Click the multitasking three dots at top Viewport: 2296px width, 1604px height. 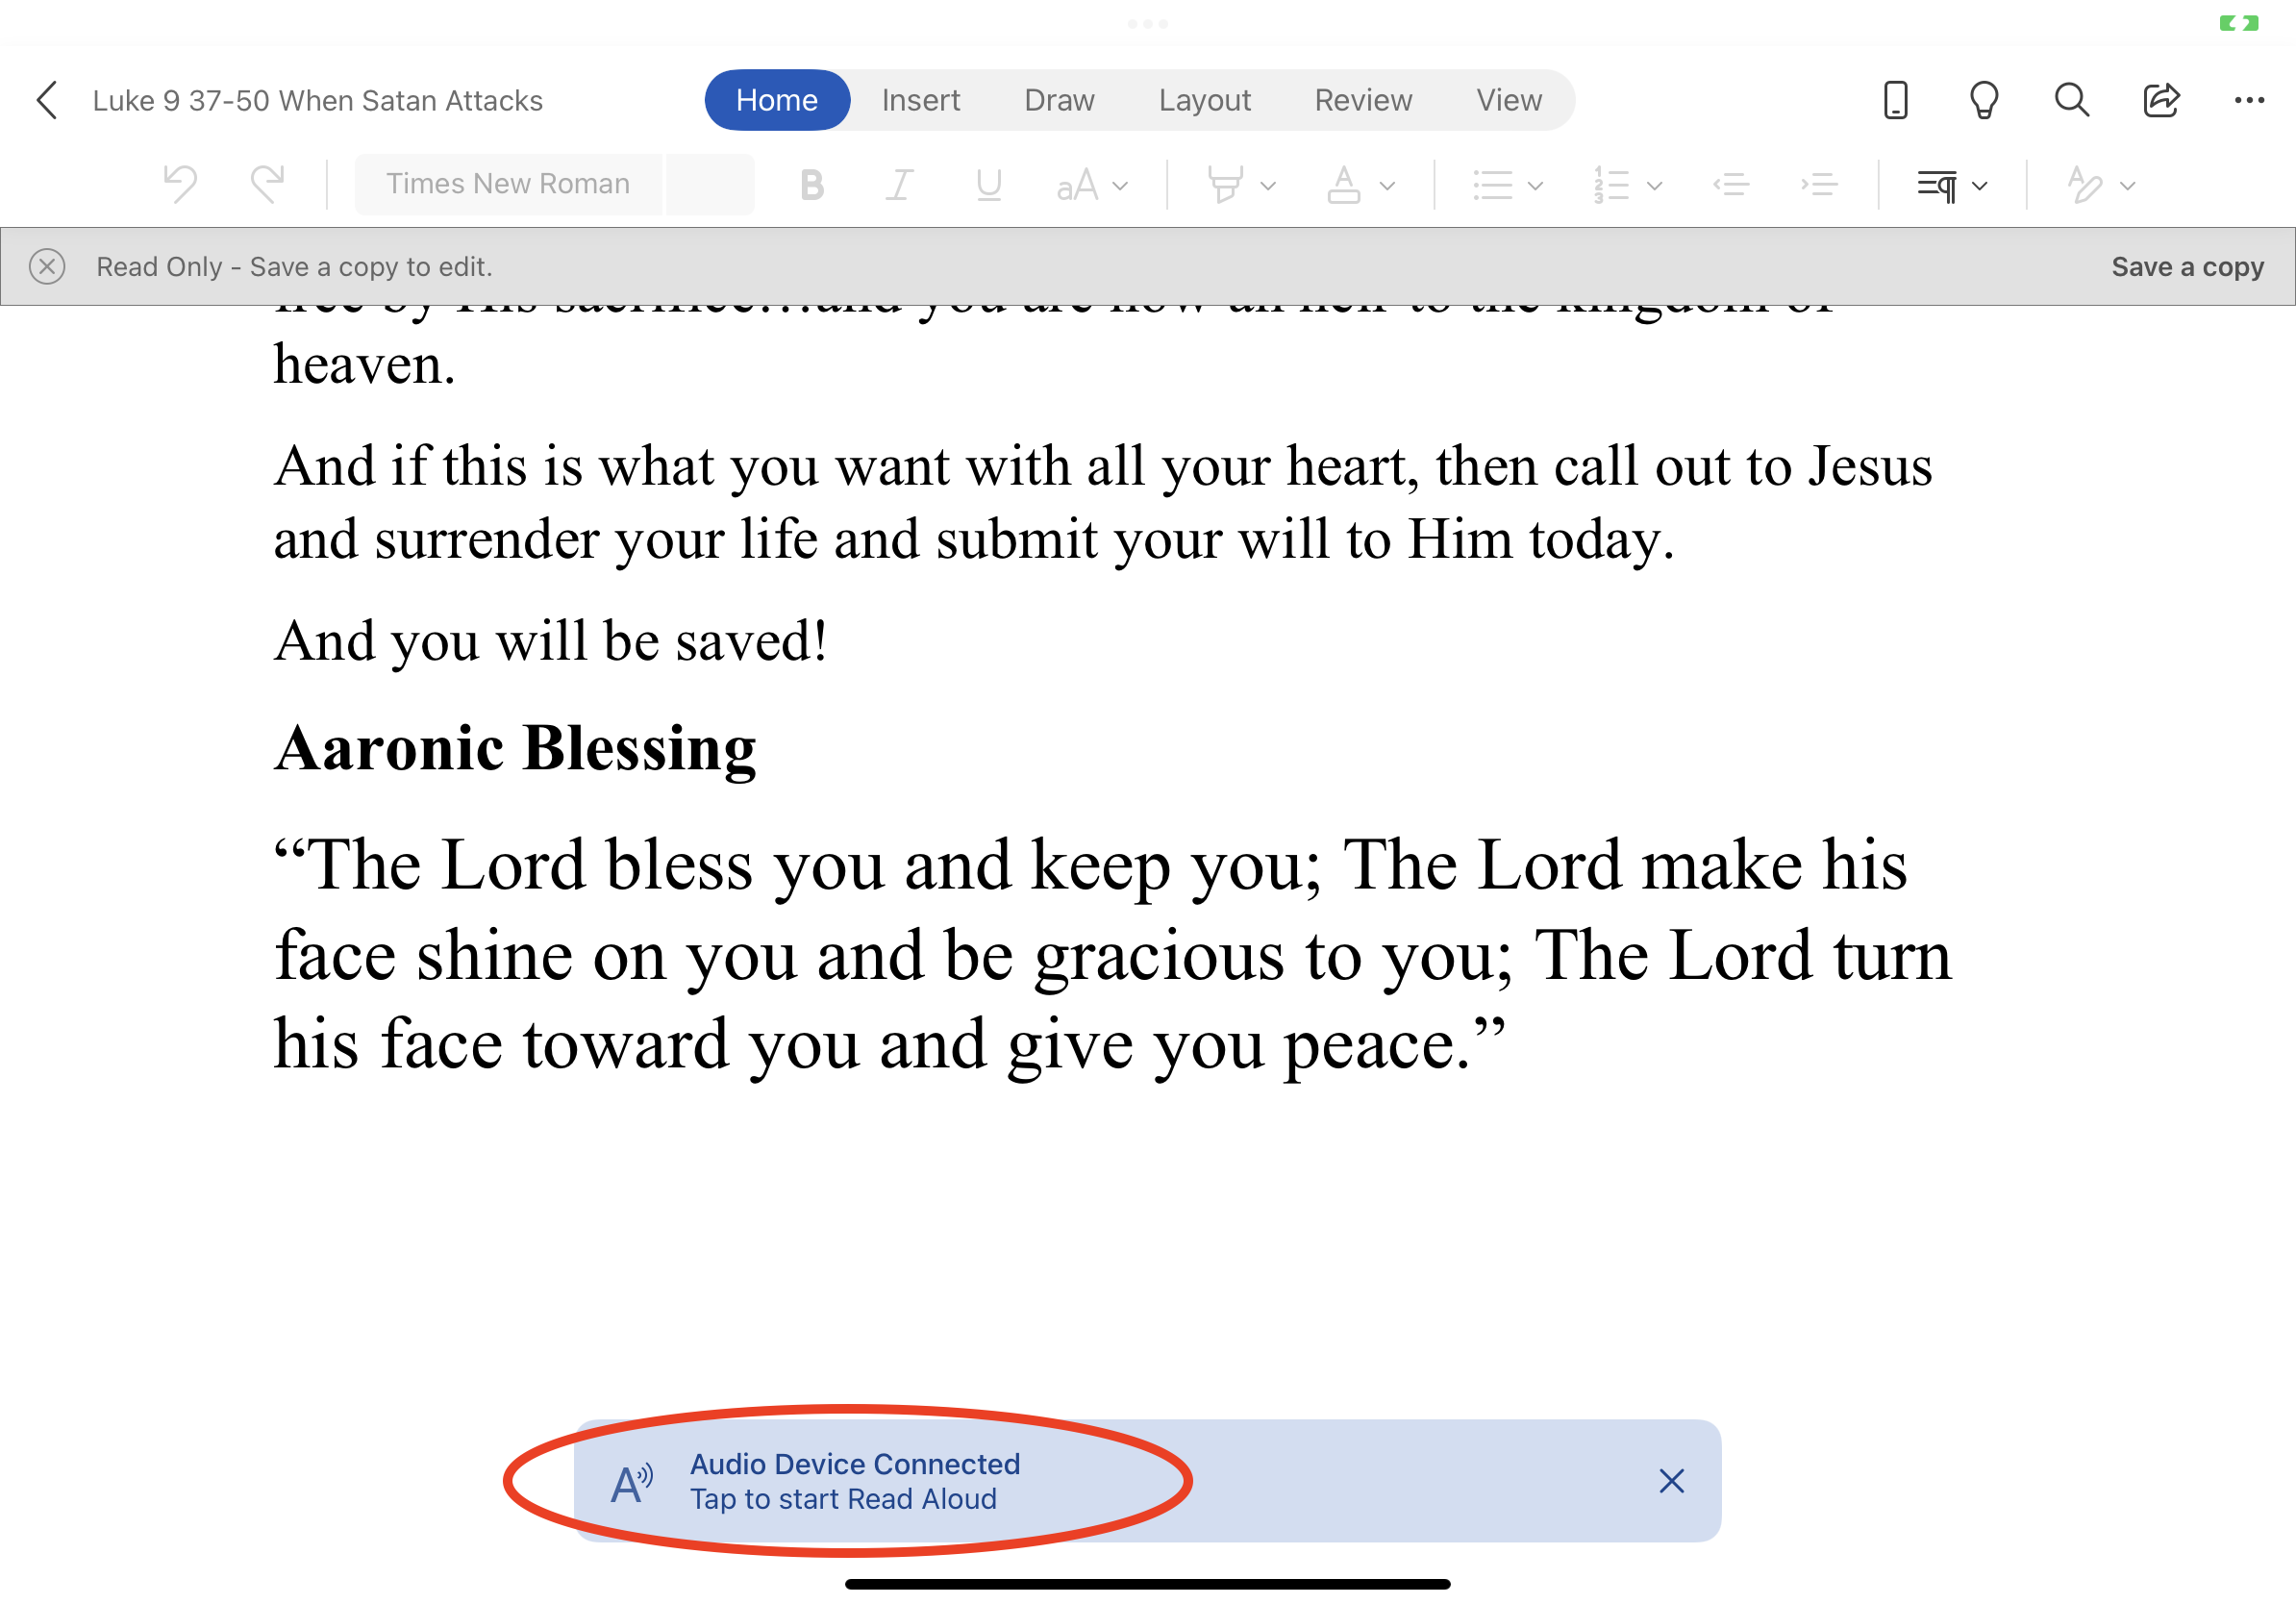[x=1147, y=23]
